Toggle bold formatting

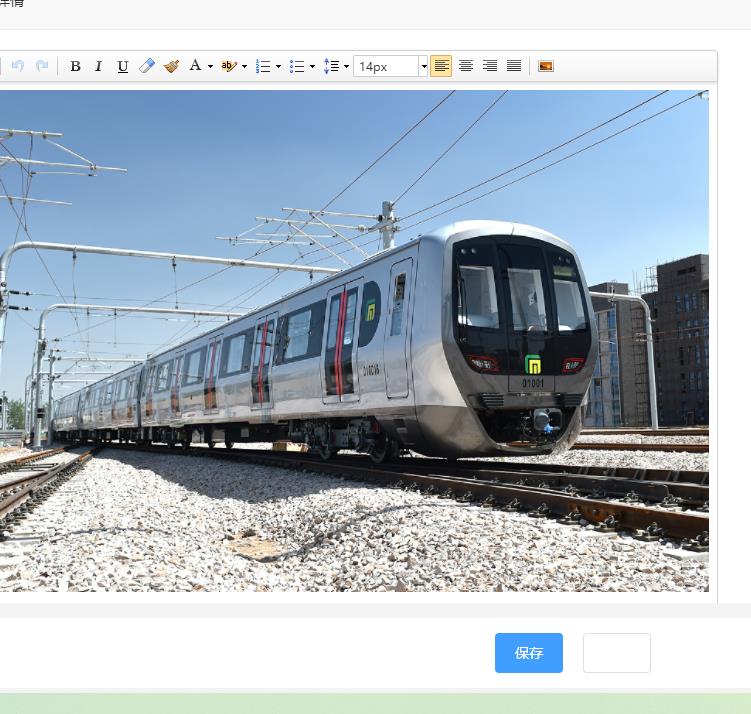click(75, 66)
